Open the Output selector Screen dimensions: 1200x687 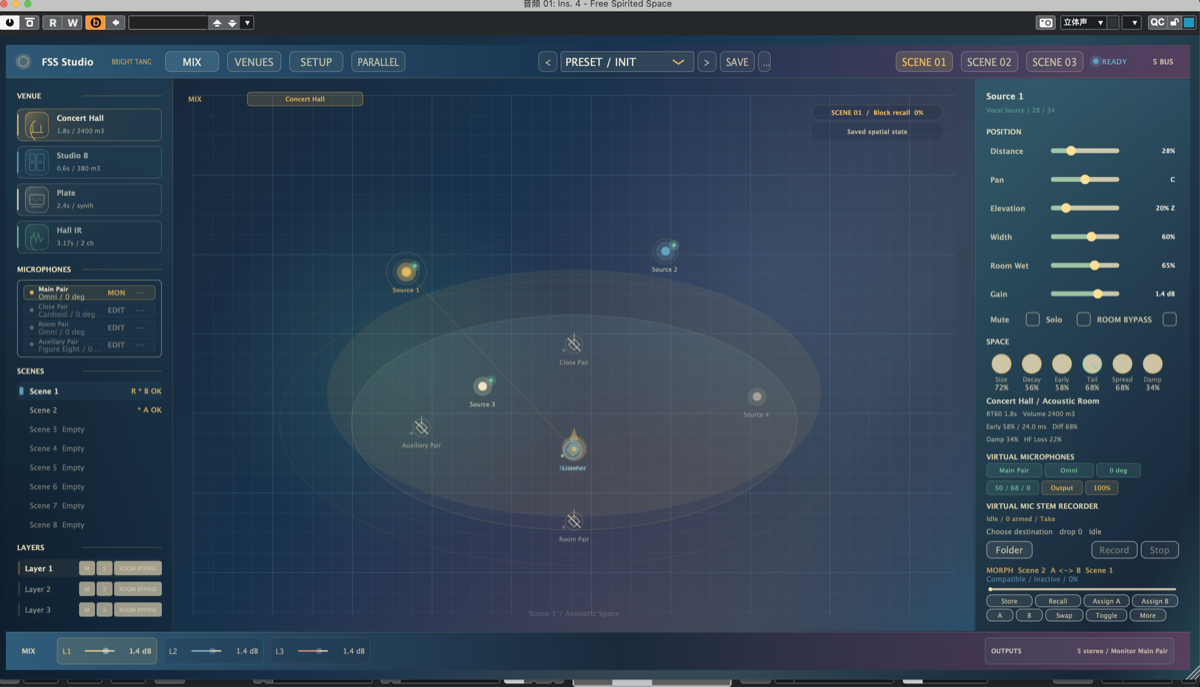(x=1062, y=488)
